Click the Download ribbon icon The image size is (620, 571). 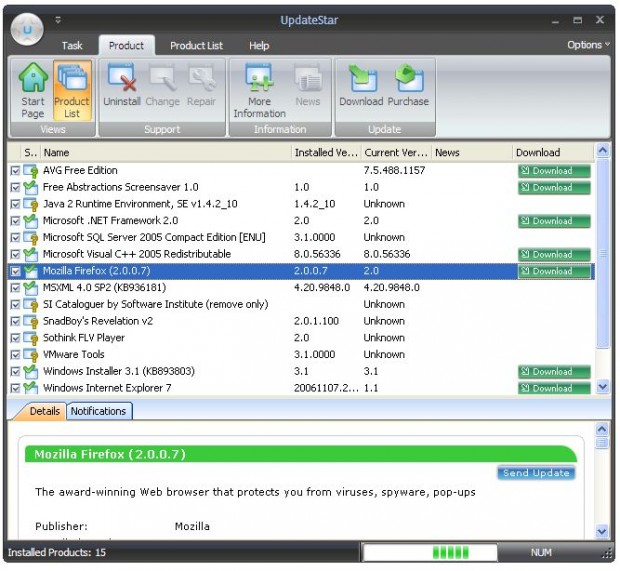361,85
